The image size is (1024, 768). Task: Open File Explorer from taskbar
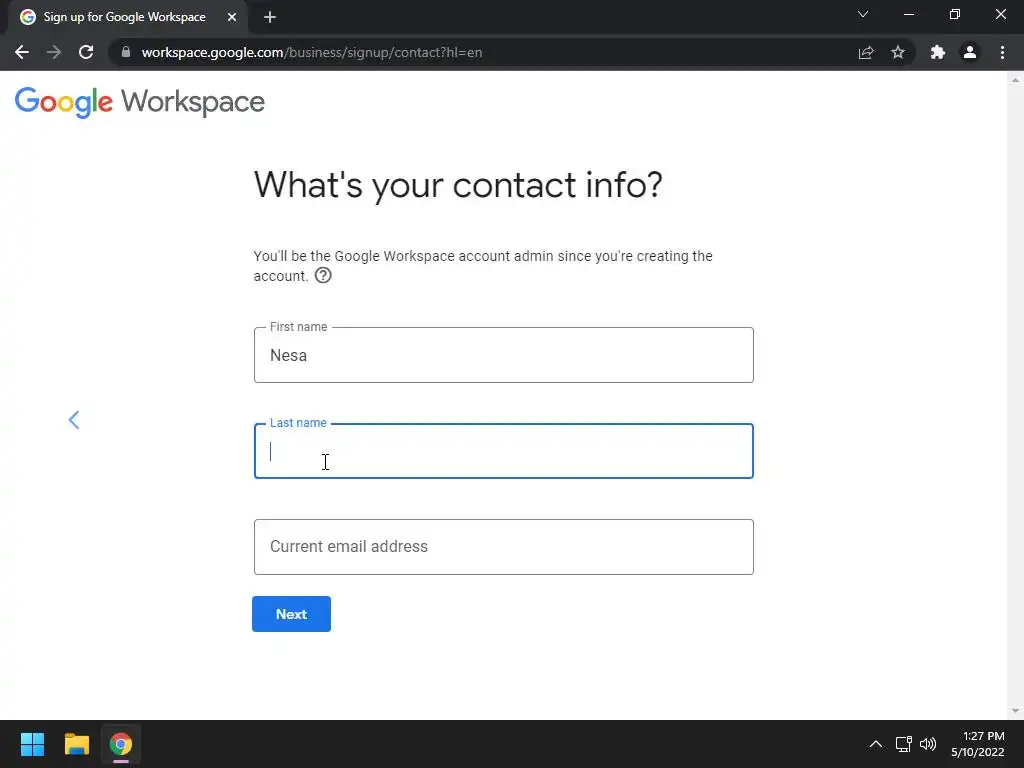tap(76, 744)
